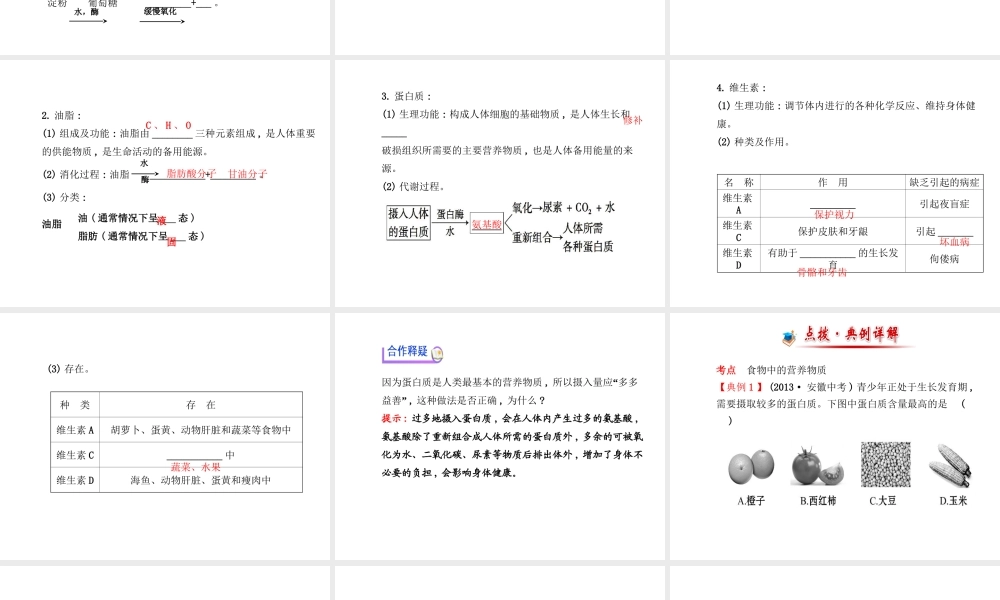Click the table cell 佝偻病
1000x600 pixels.
tap(945, 259)
